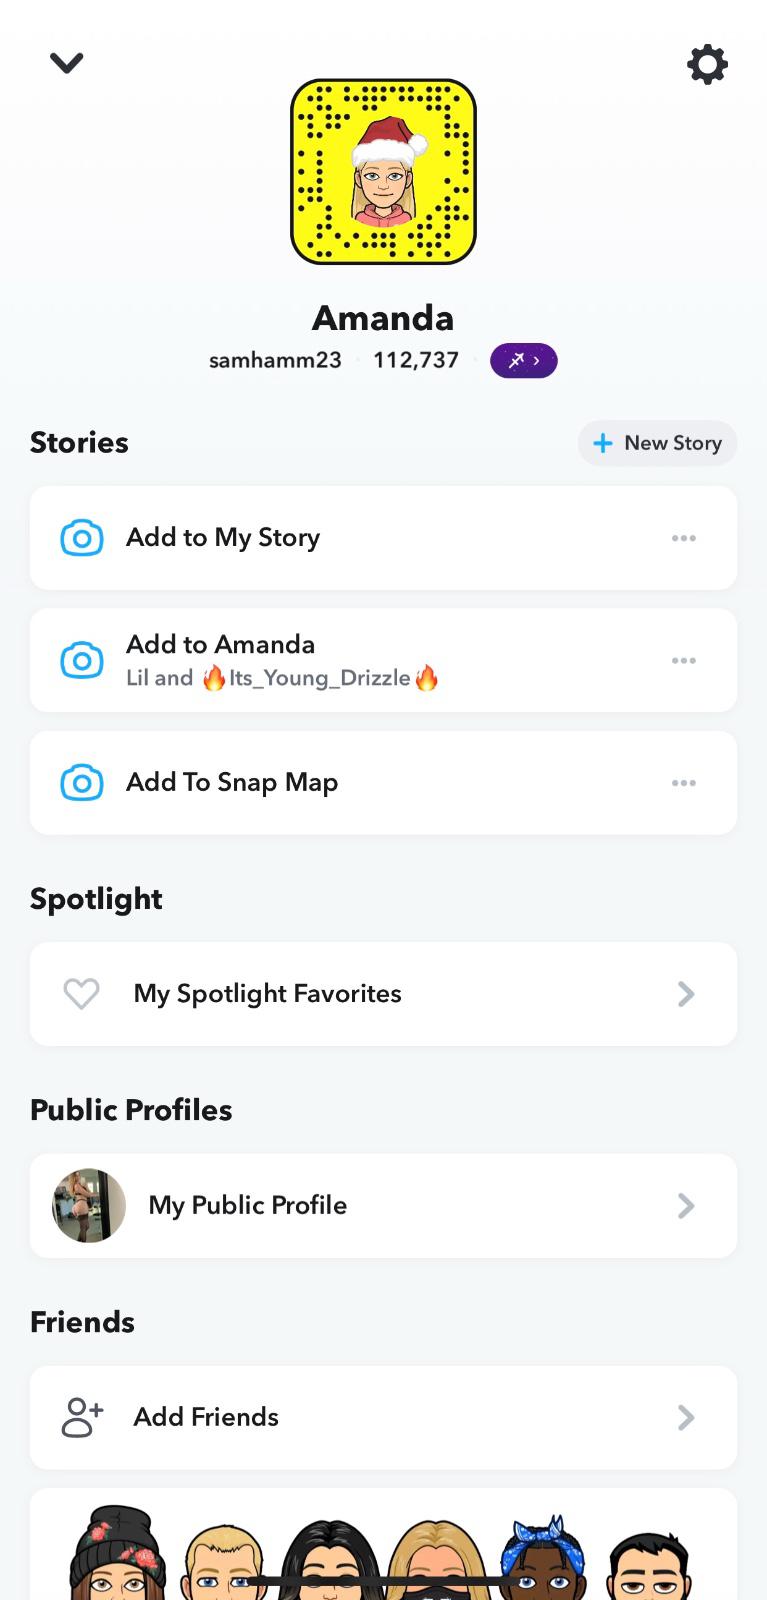The height and width of the screenshot is (1600, 767).
Task: Expand Spotlight Favorites with the right chevron
Action: click(x=686, y=994)
